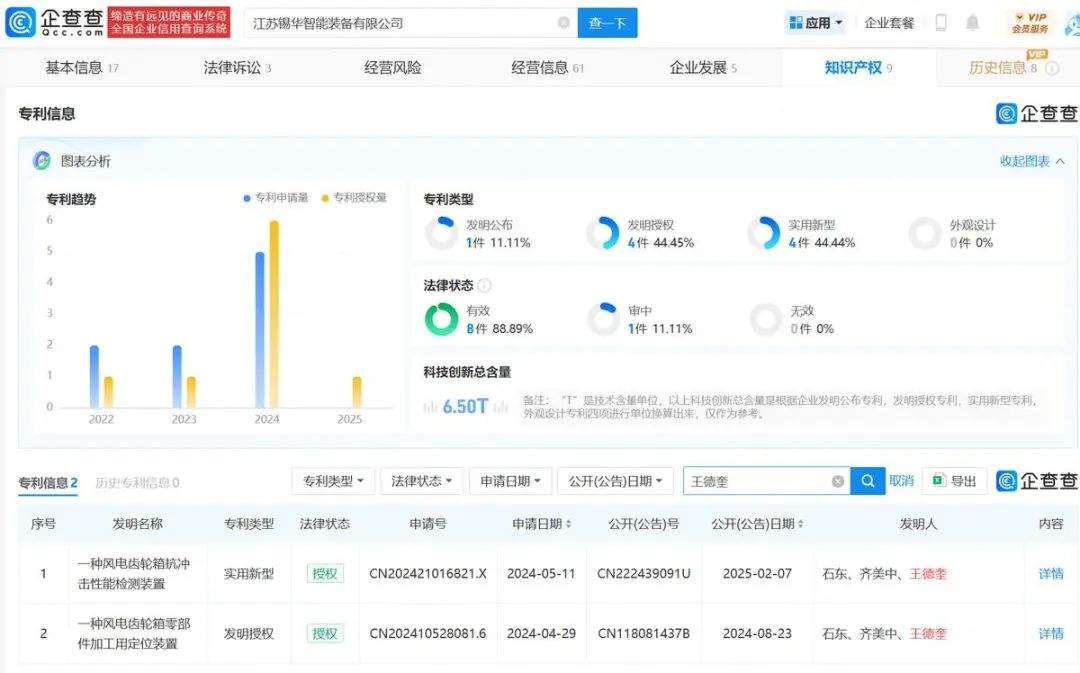
Task: Click the 2024 yellow authorization bar
Action: click(274, 313)
